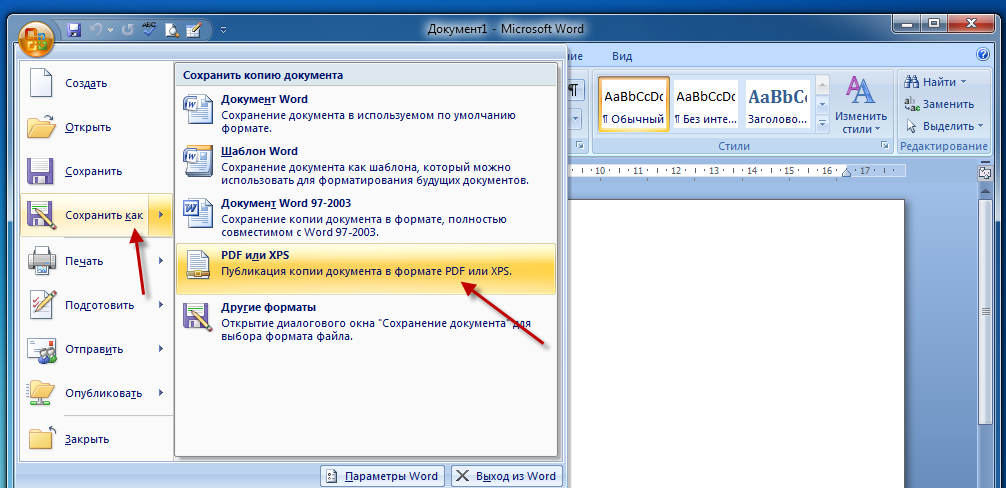Expand the full styles gallery
Viewport: 1006px width, 488px height.
click(x=823, y=124)
